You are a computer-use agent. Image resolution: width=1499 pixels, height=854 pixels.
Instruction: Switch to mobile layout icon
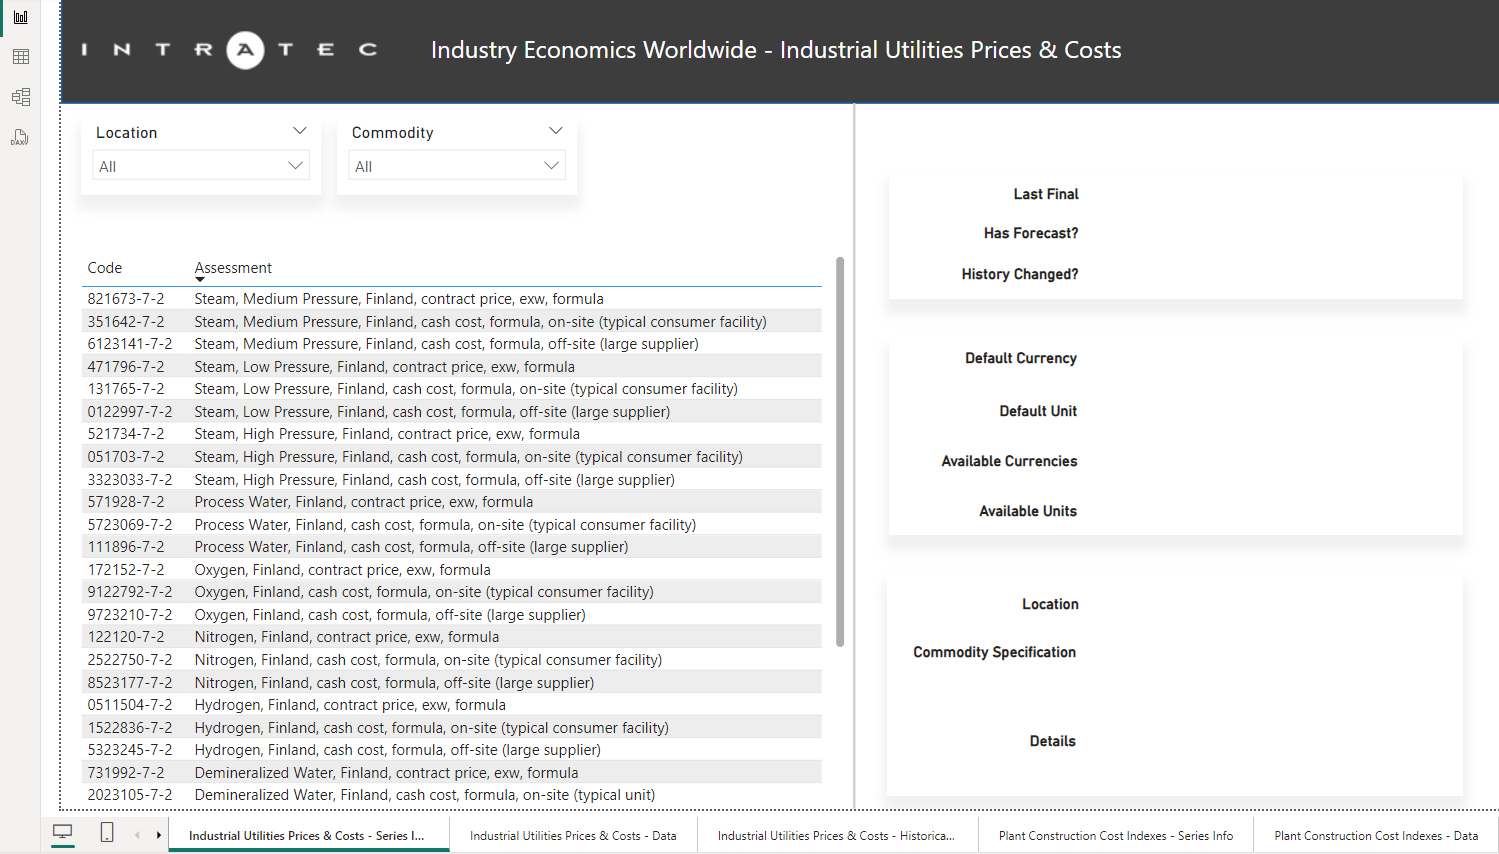[x=107, y=833]
